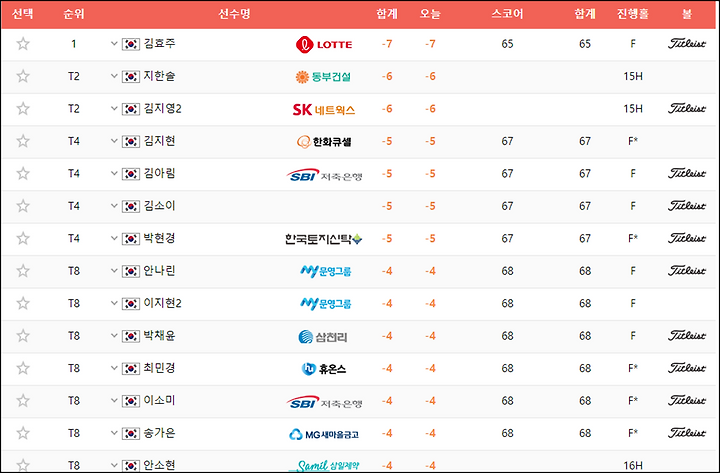Expand details chevron for 김아림
This screenshot has width=720, height=473.
click(x=114, y=173)
